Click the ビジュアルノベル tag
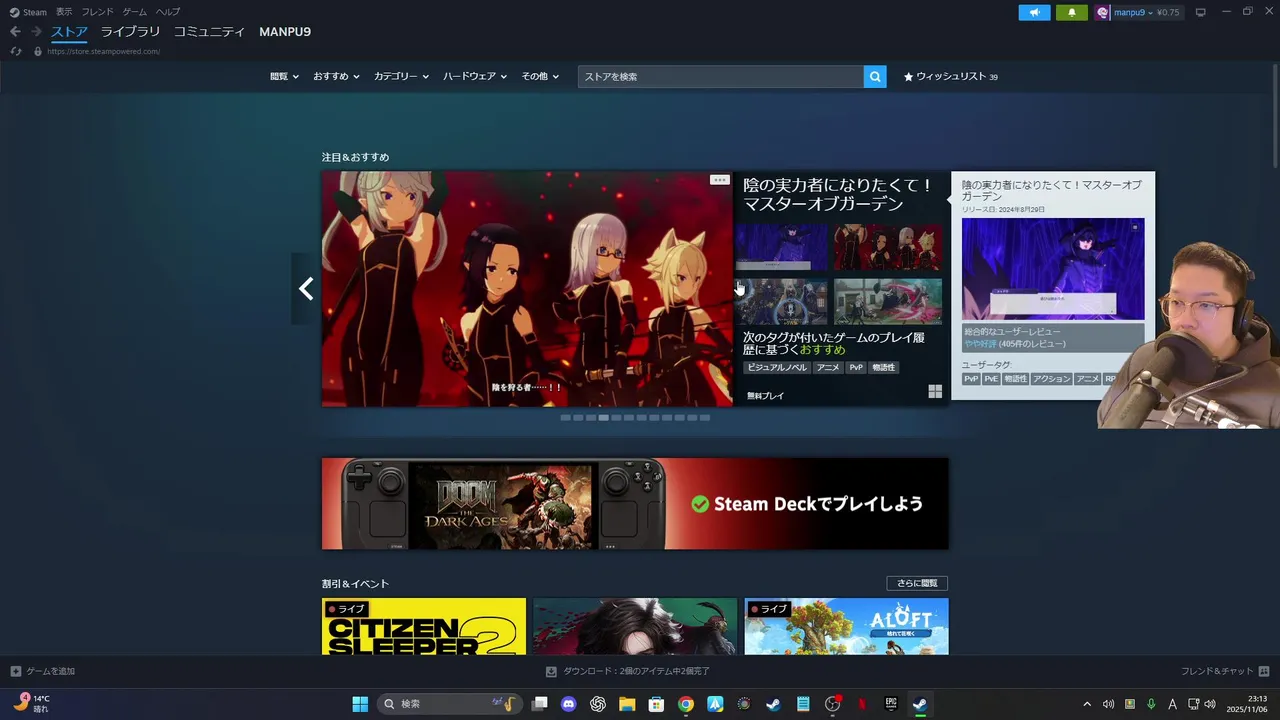The width and height of the screenshot is (1280, 720). tap(777, 367)
